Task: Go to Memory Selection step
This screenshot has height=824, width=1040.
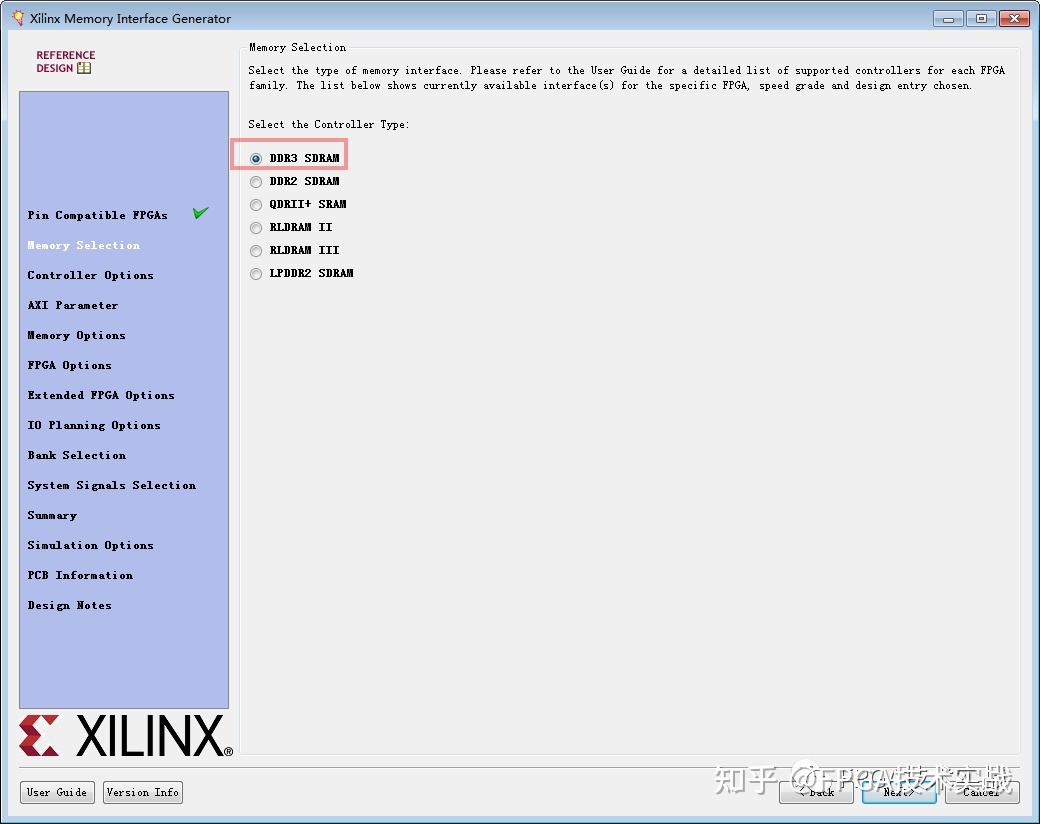Action: tap(83, 245)
